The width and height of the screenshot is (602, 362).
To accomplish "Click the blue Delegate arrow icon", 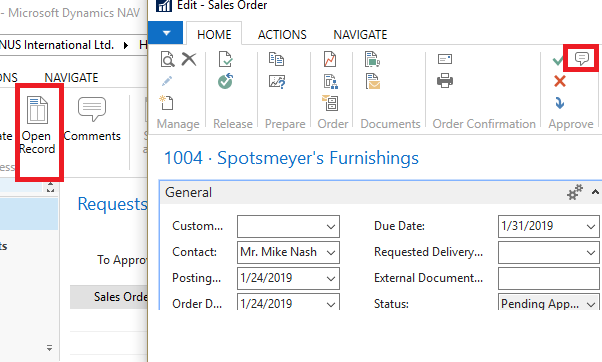I will pyautogui.click(x=560, y=103).
